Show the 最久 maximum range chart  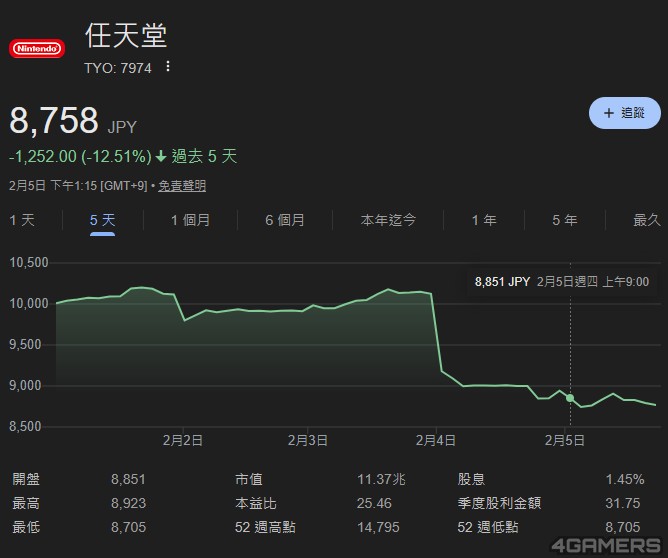pos(647,220)
